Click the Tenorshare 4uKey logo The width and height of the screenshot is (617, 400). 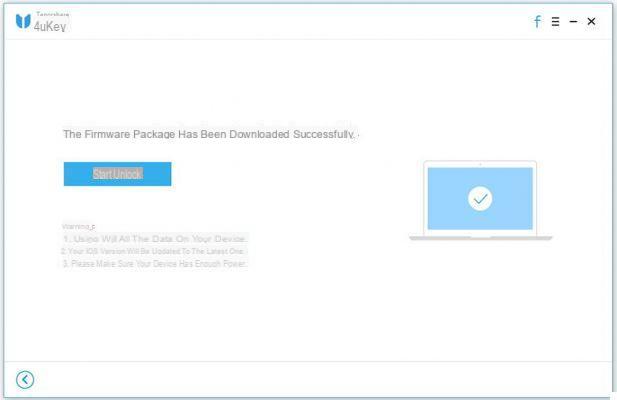(x=42, y=22)
